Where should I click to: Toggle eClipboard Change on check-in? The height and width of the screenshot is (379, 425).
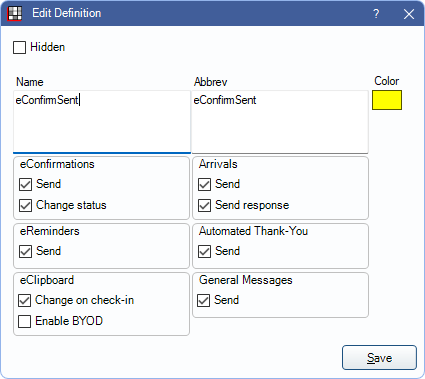24,300
